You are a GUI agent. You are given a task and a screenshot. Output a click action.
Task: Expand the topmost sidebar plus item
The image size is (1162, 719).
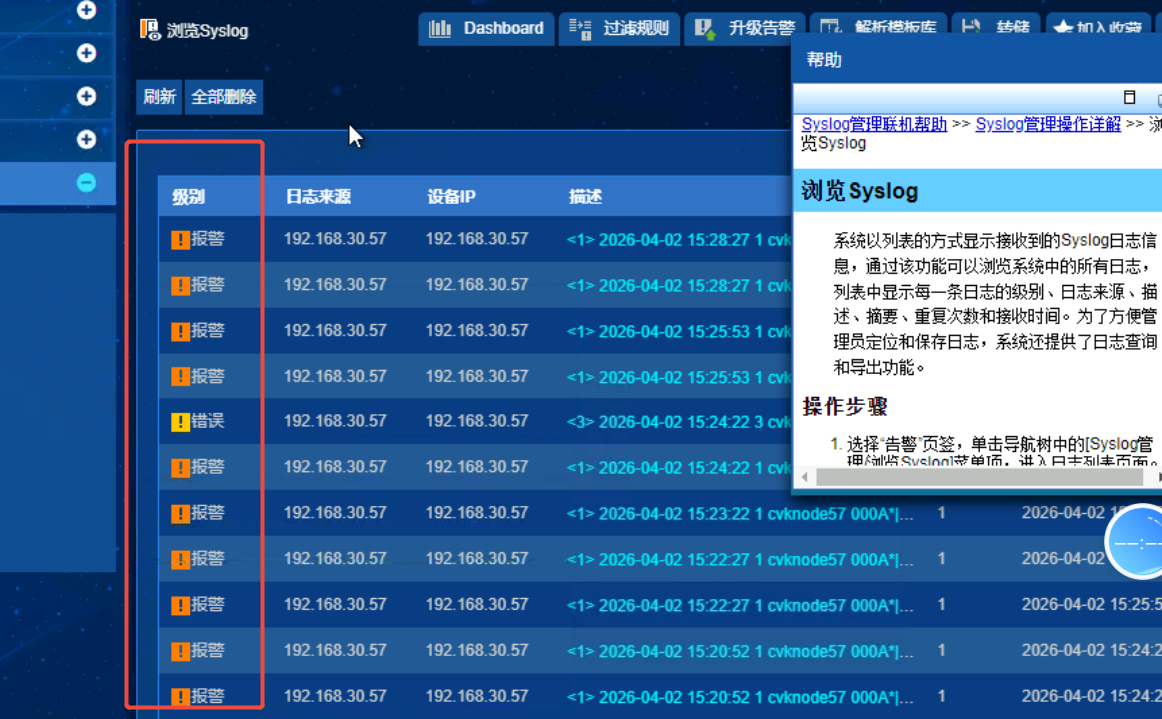pyautogui.click(x=87, y=10)
